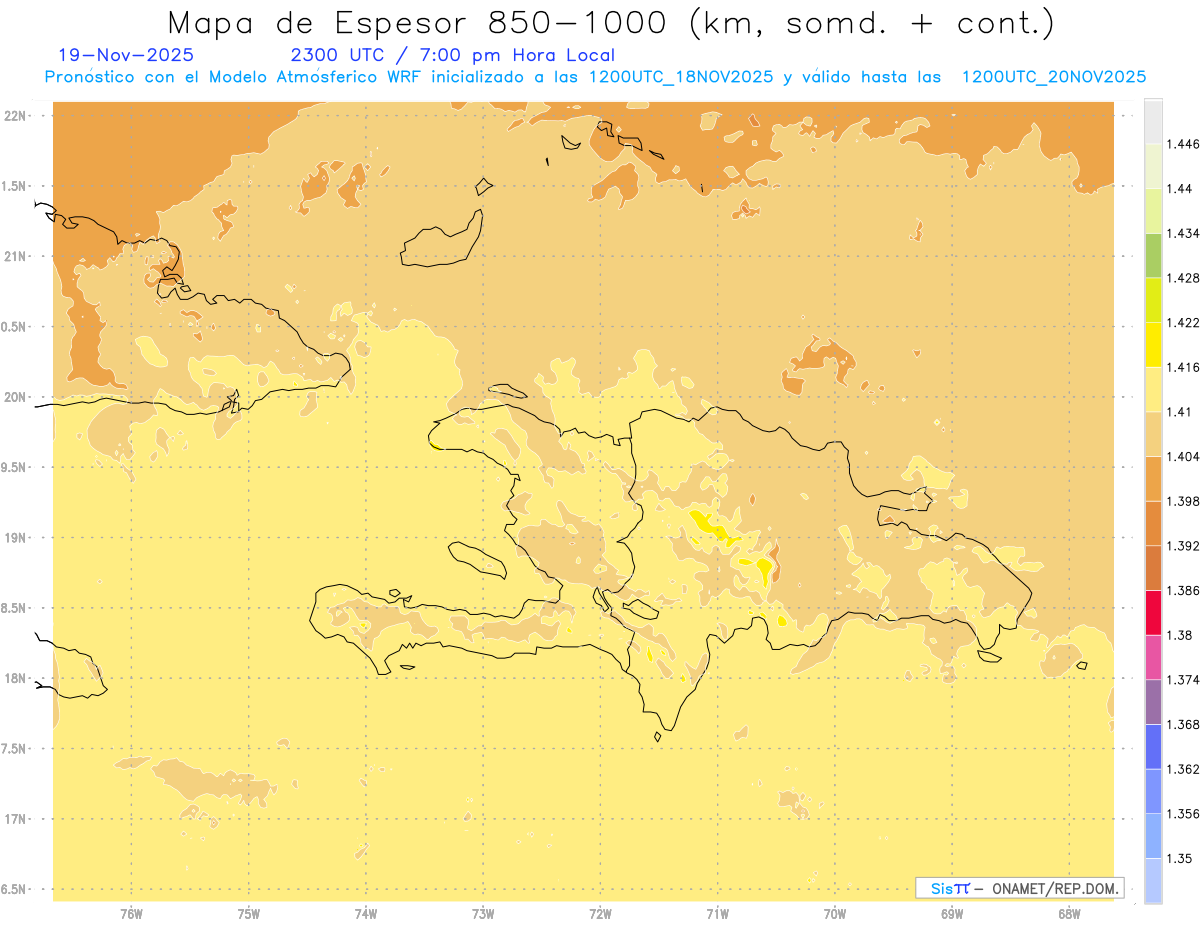Click the "19N" latitude label

tap(15, 538)
